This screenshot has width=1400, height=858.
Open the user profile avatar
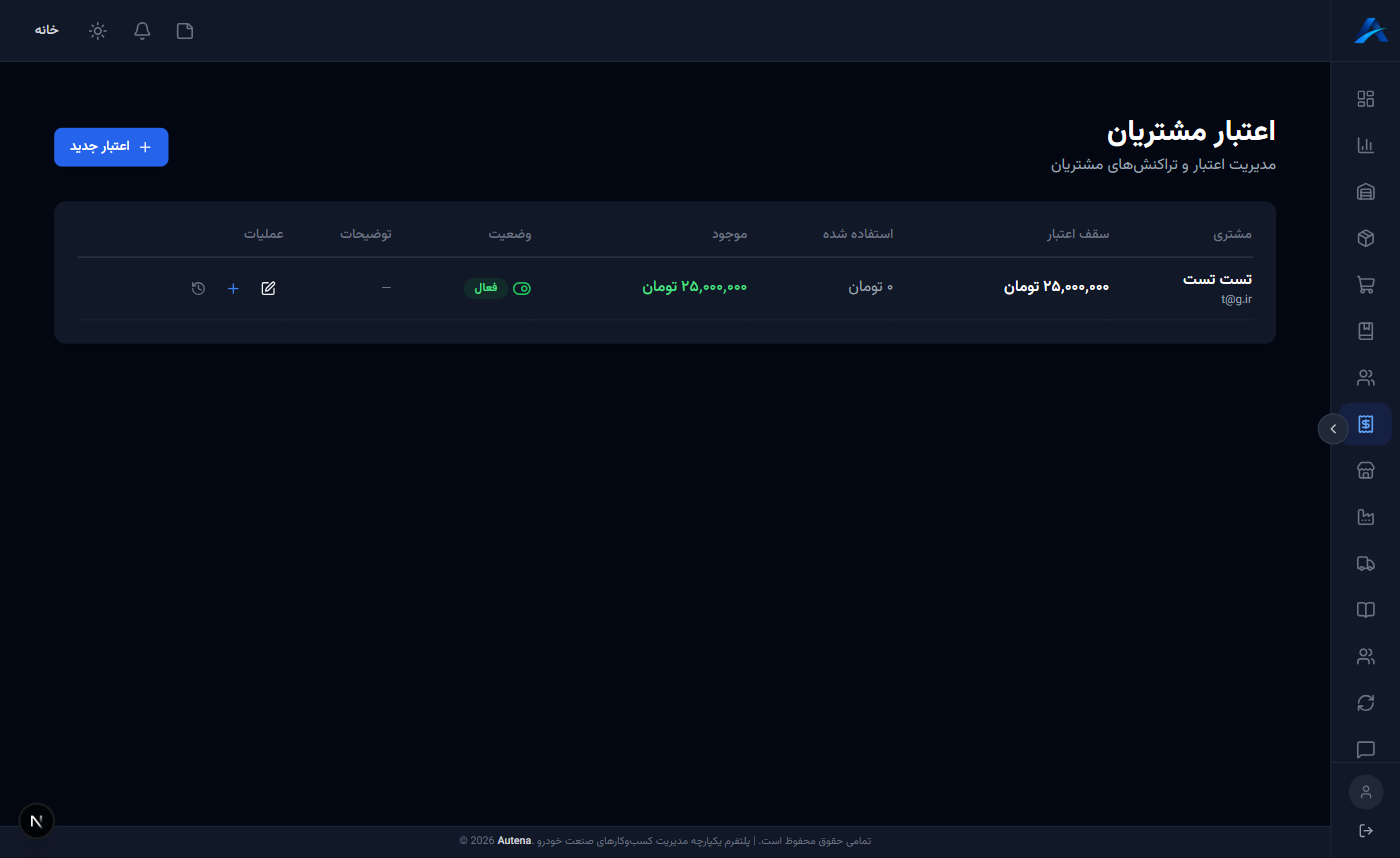(1365, 792)
